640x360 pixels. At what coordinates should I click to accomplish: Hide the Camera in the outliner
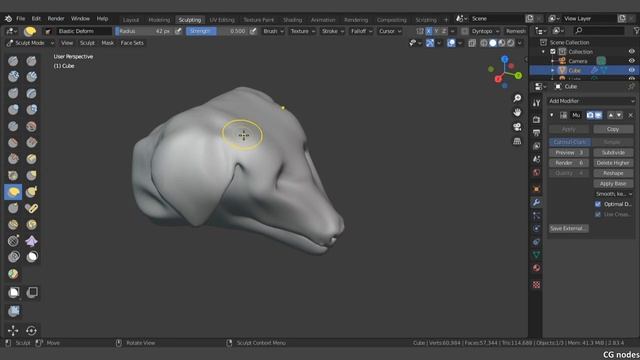click(631, 61)
